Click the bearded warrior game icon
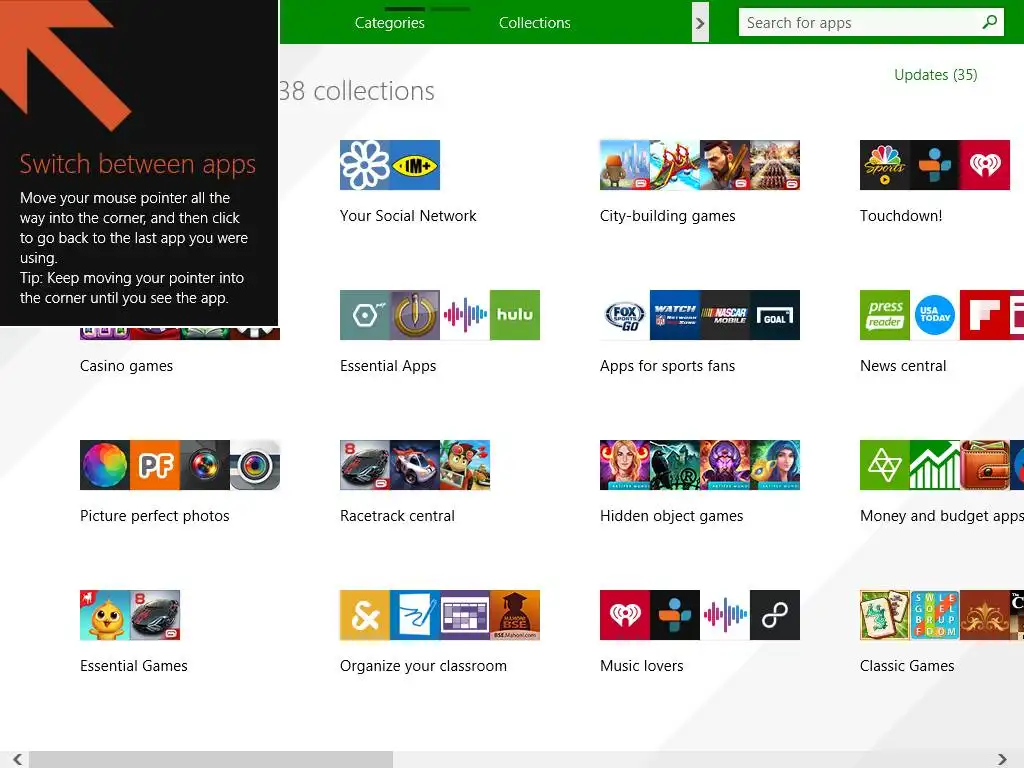 [x=725, y=165]
